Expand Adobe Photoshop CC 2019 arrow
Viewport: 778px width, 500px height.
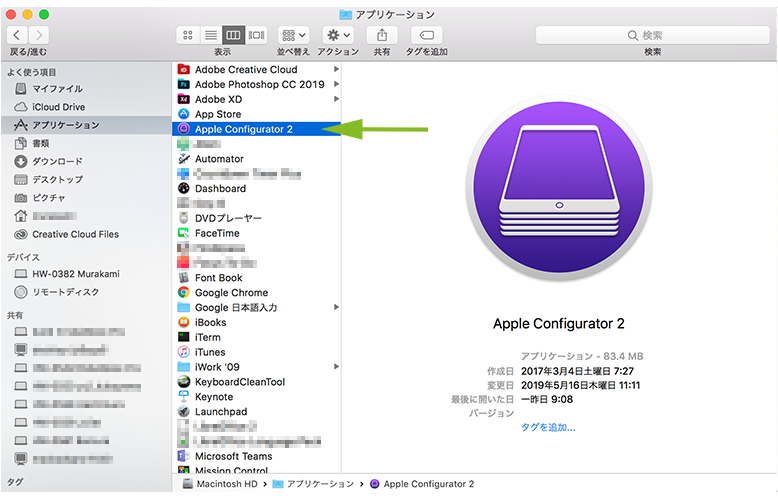(336, 84)
